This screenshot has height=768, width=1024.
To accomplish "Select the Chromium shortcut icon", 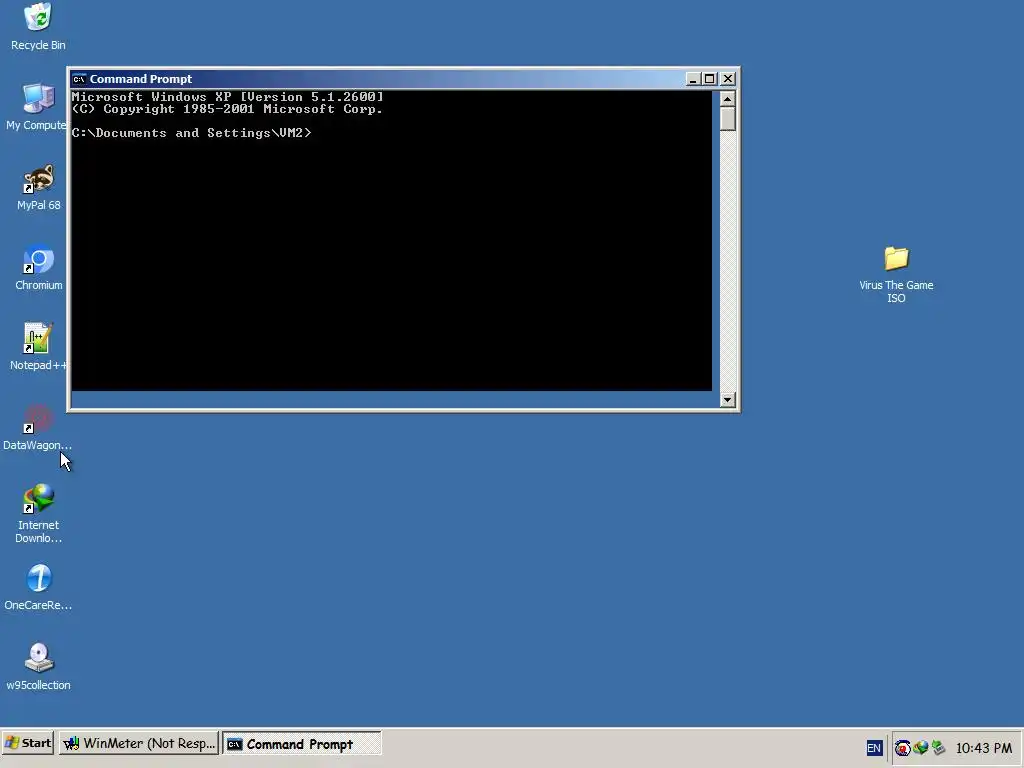I will point(38,259).
